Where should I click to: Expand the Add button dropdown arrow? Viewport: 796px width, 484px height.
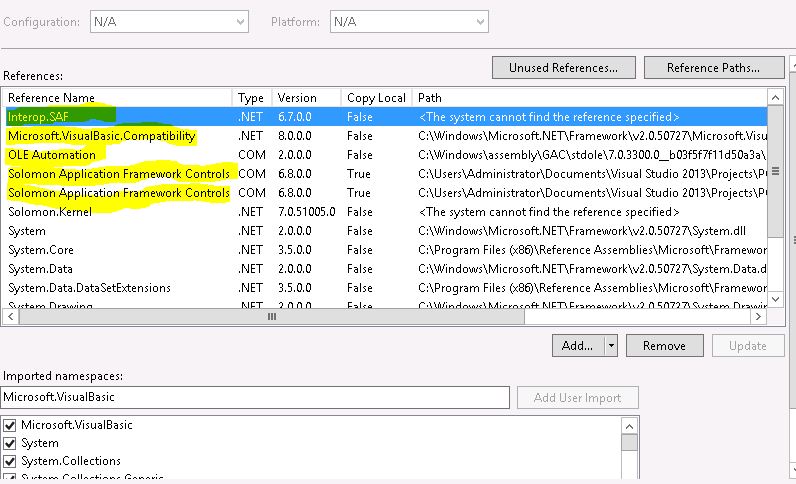[x=611, y=346]
